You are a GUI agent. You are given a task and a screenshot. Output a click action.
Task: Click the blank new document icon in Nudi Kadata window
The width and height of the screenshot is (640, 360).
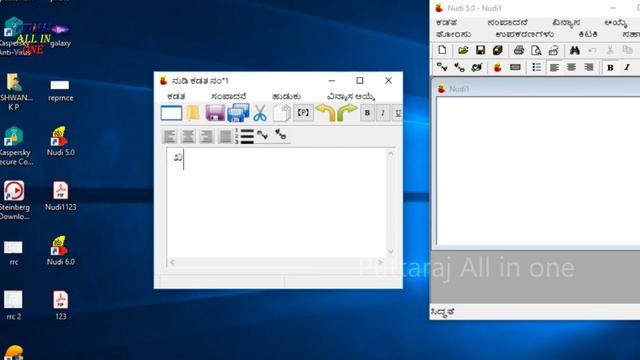171,113
